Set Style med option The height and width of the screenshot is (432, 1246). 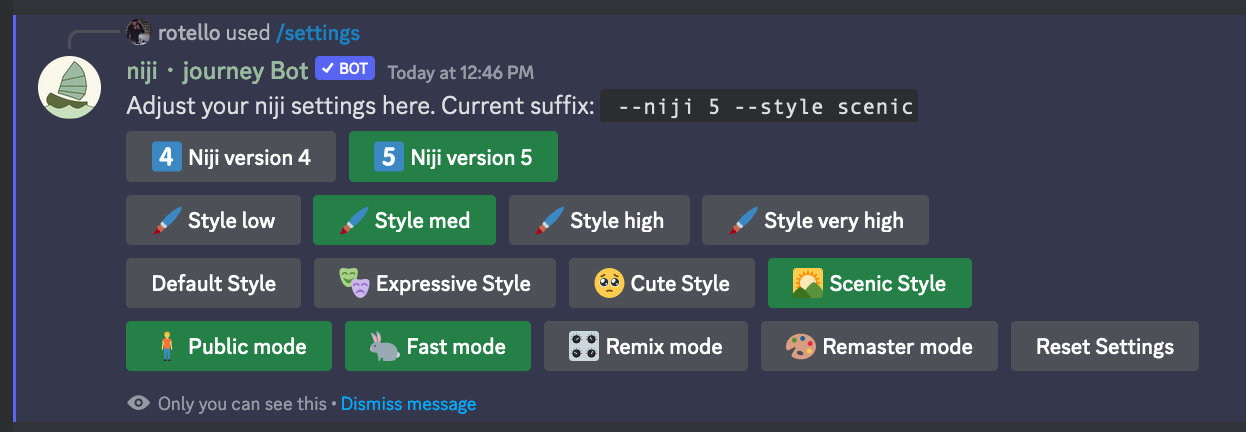pyautogui.click(x=405, y=220)
